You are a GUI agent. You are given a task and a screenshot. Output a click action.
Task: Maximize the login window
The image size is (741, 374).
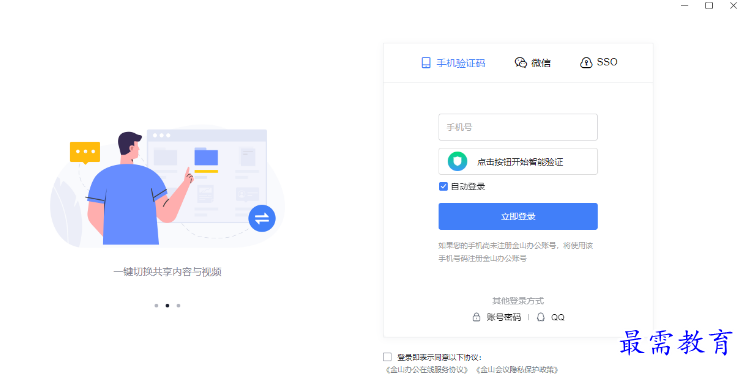coord(709,6)
